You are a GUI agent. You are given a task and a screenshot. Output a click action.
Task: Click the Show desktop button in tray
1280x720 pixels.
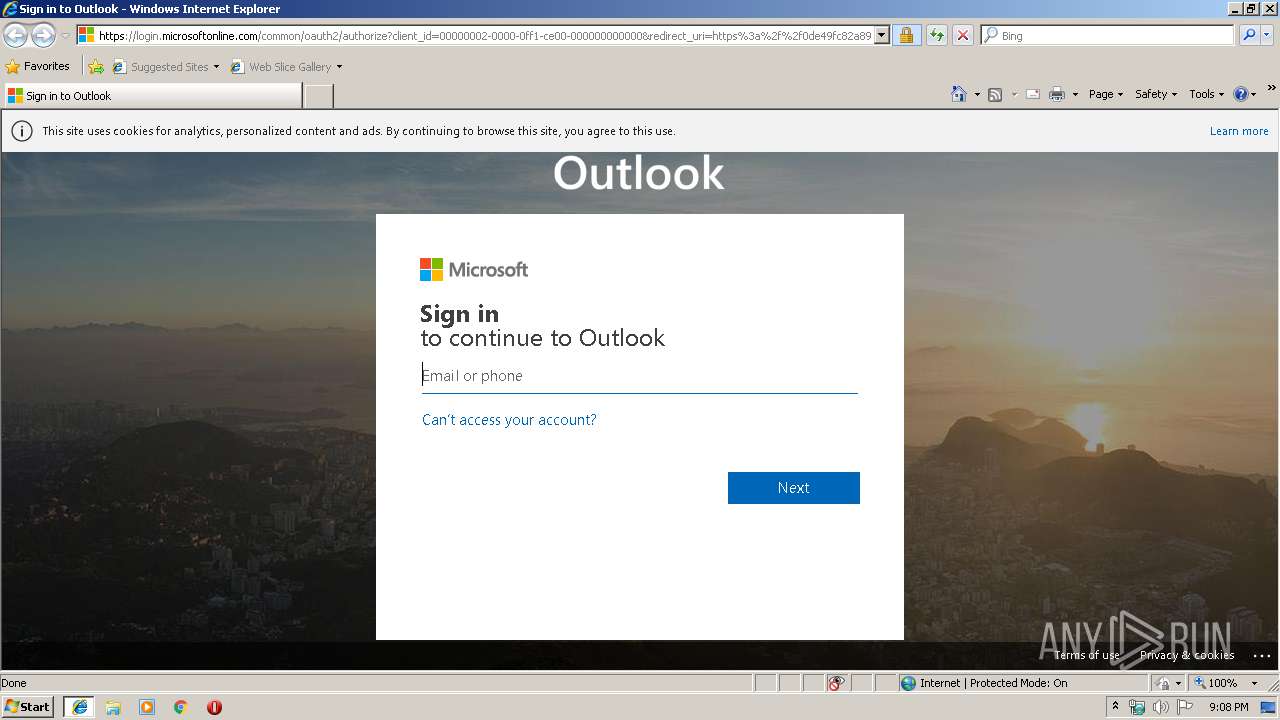(1269, 707)
